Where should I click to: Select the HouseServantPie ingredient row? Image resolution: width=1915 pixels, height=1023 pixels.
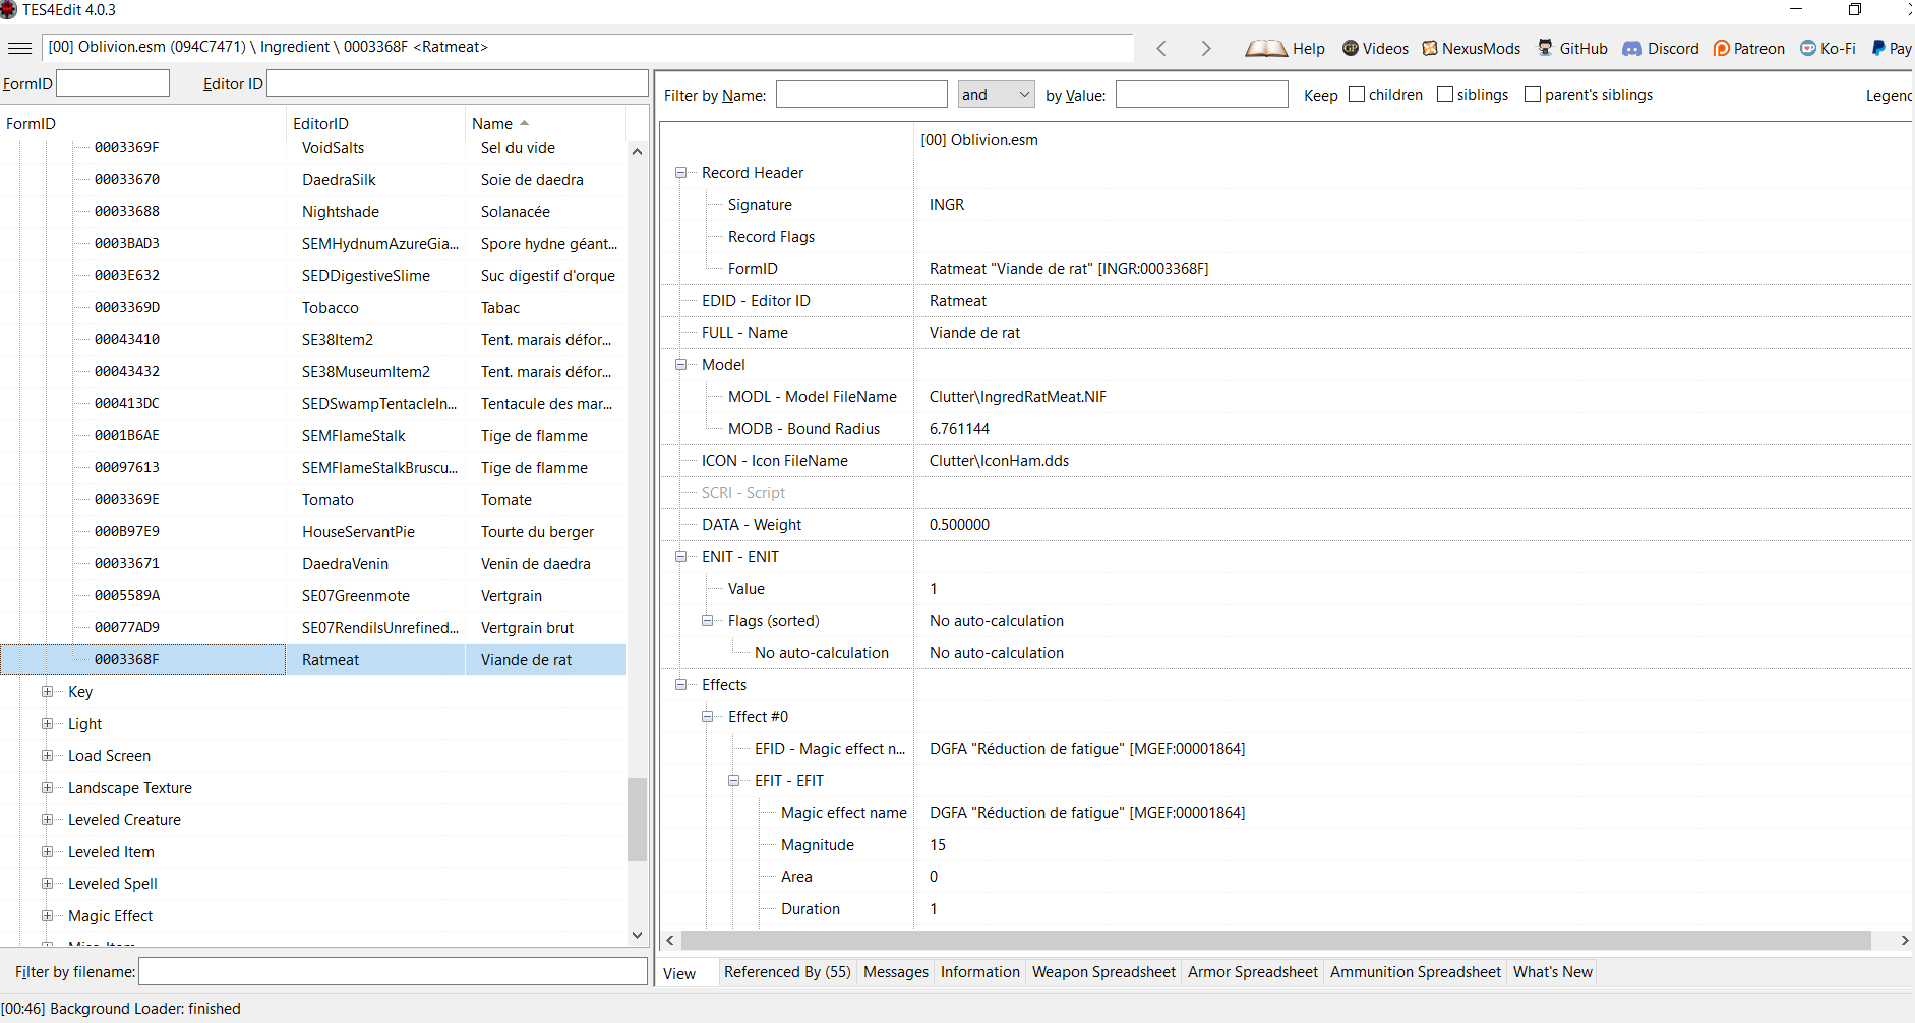(313, 531)
